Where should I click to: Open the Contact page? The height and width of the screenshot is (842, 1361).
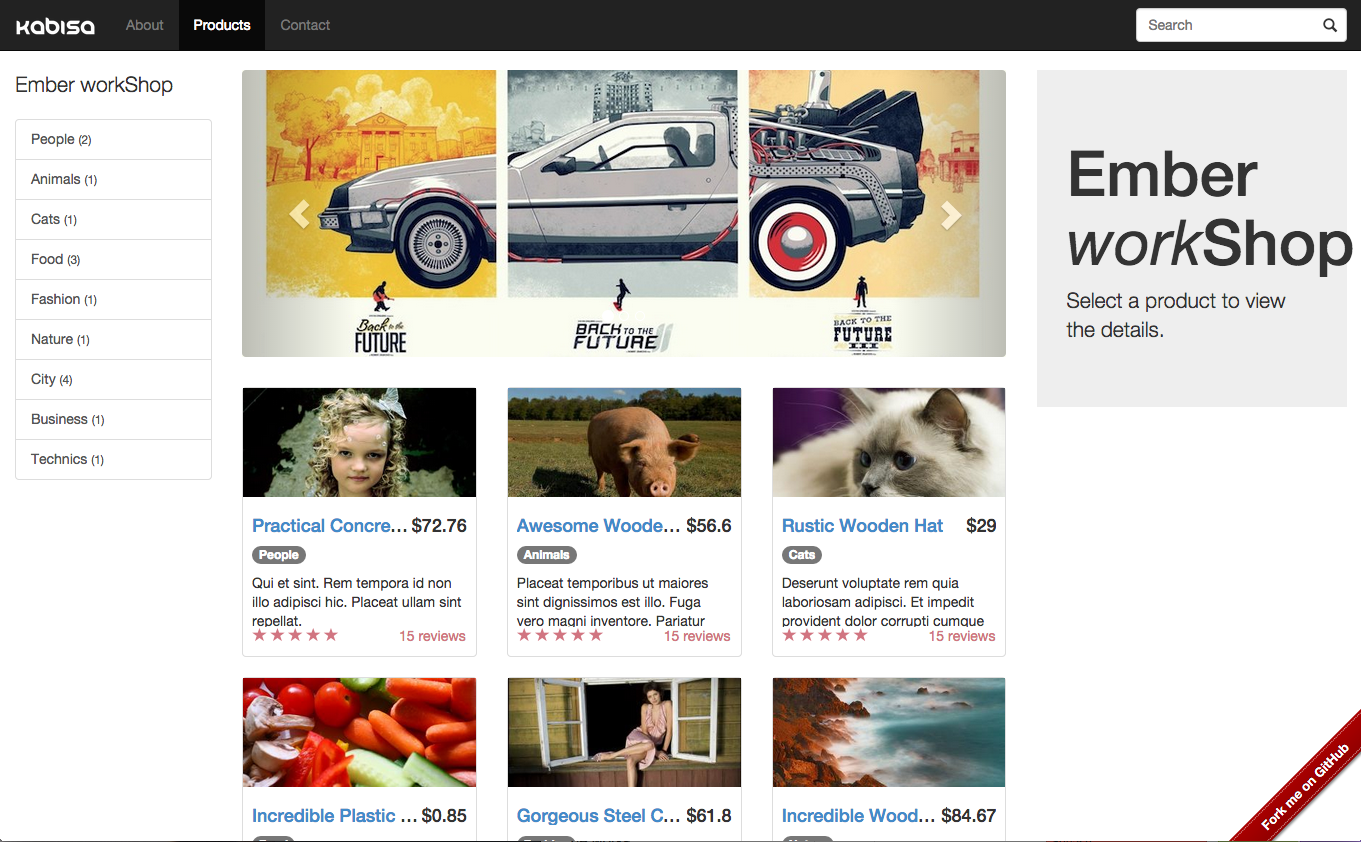305,25
